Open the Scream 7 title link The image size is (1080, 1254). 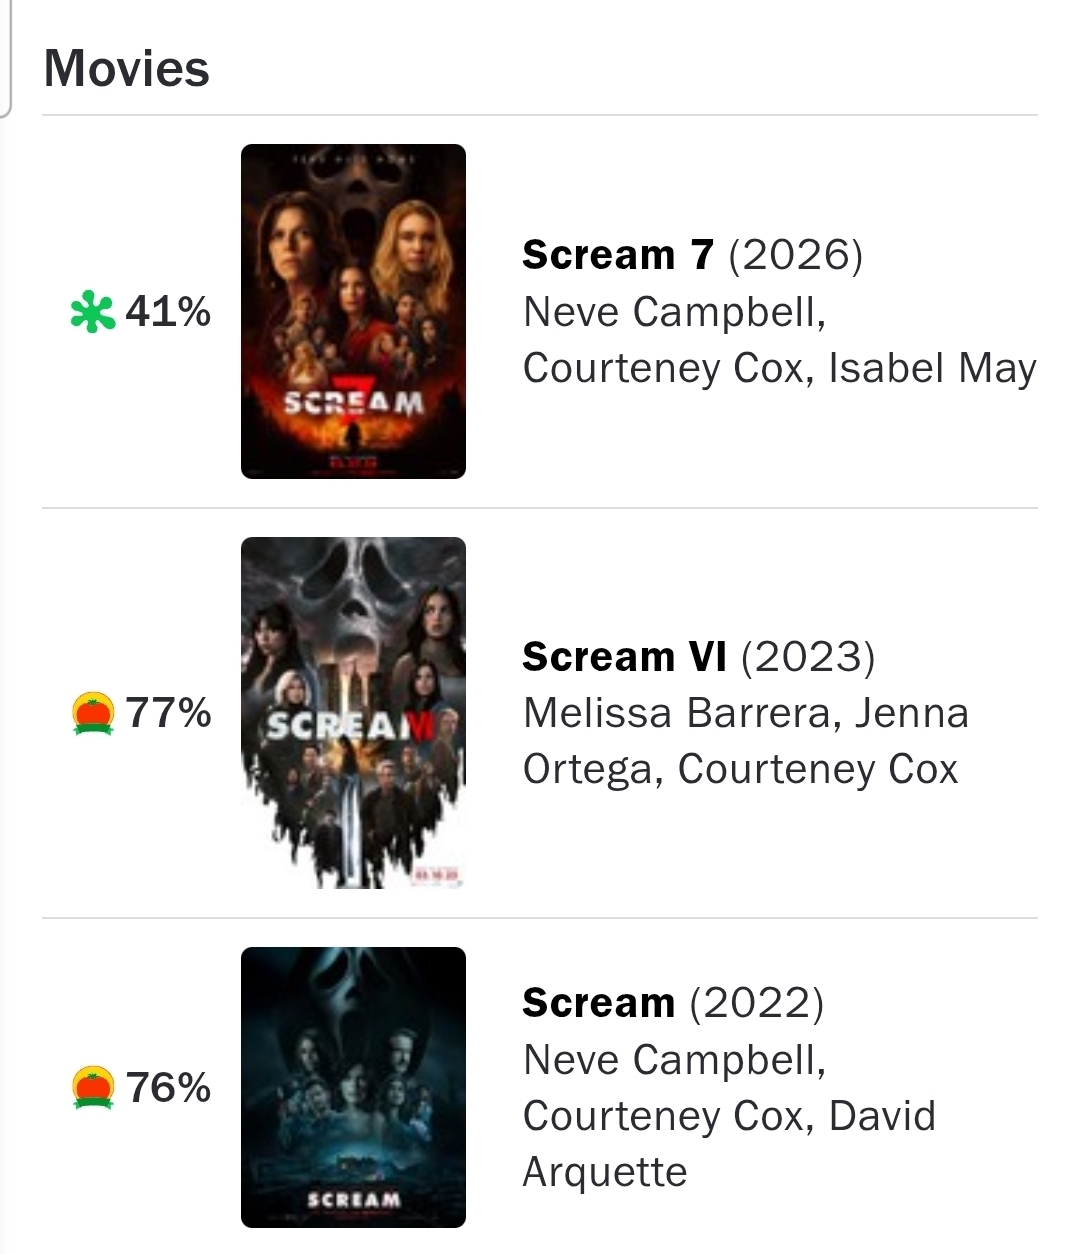(618, 255)
